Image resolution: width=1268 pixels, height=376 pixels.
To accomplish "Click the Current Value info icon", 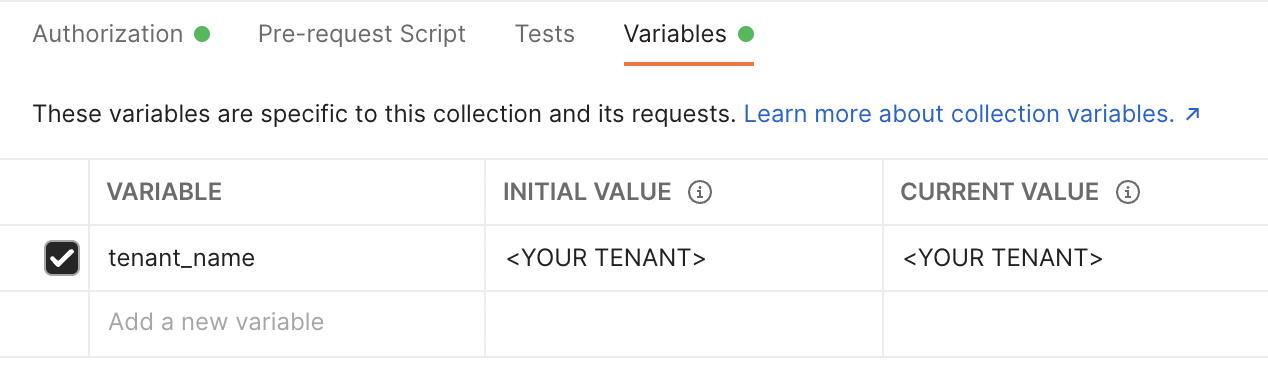I will point(1128,192).
